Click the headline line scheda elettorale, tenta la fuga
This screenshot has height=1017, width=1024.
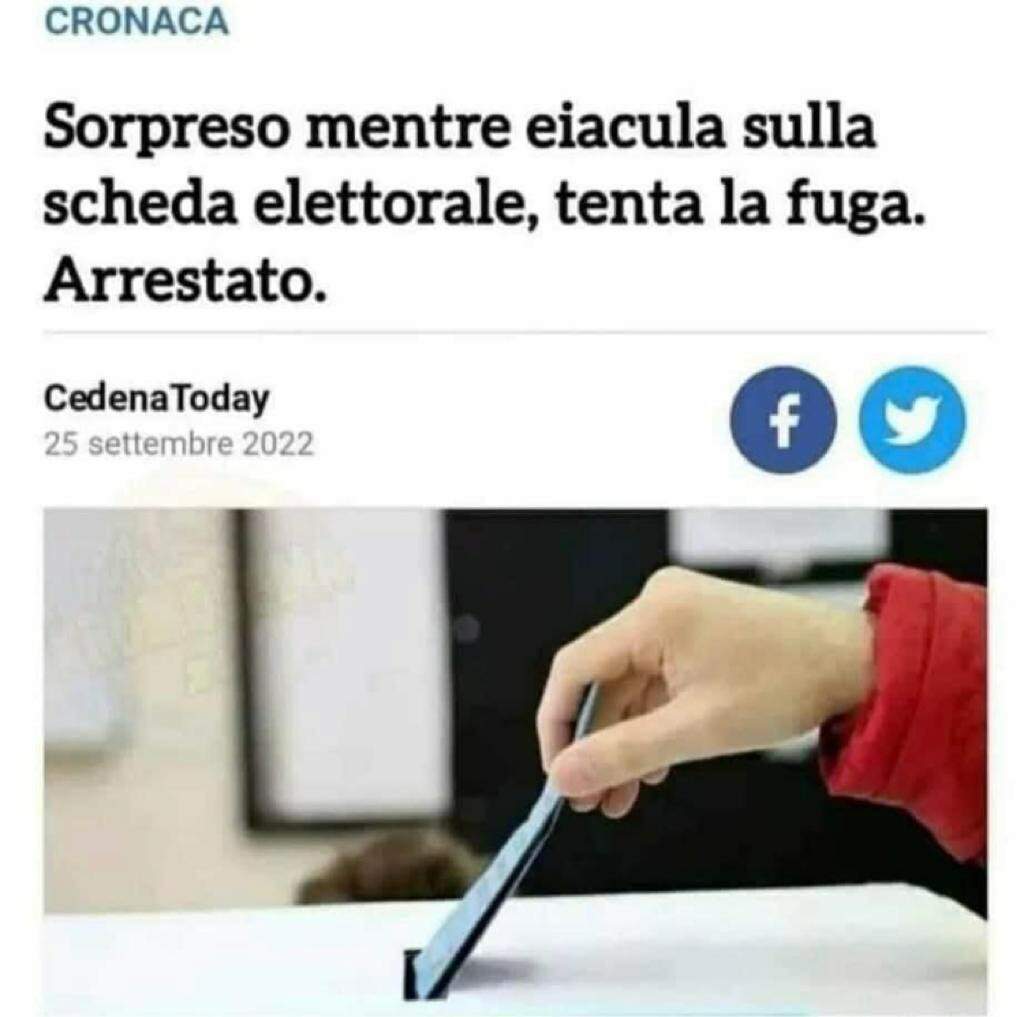click(485, 205)
